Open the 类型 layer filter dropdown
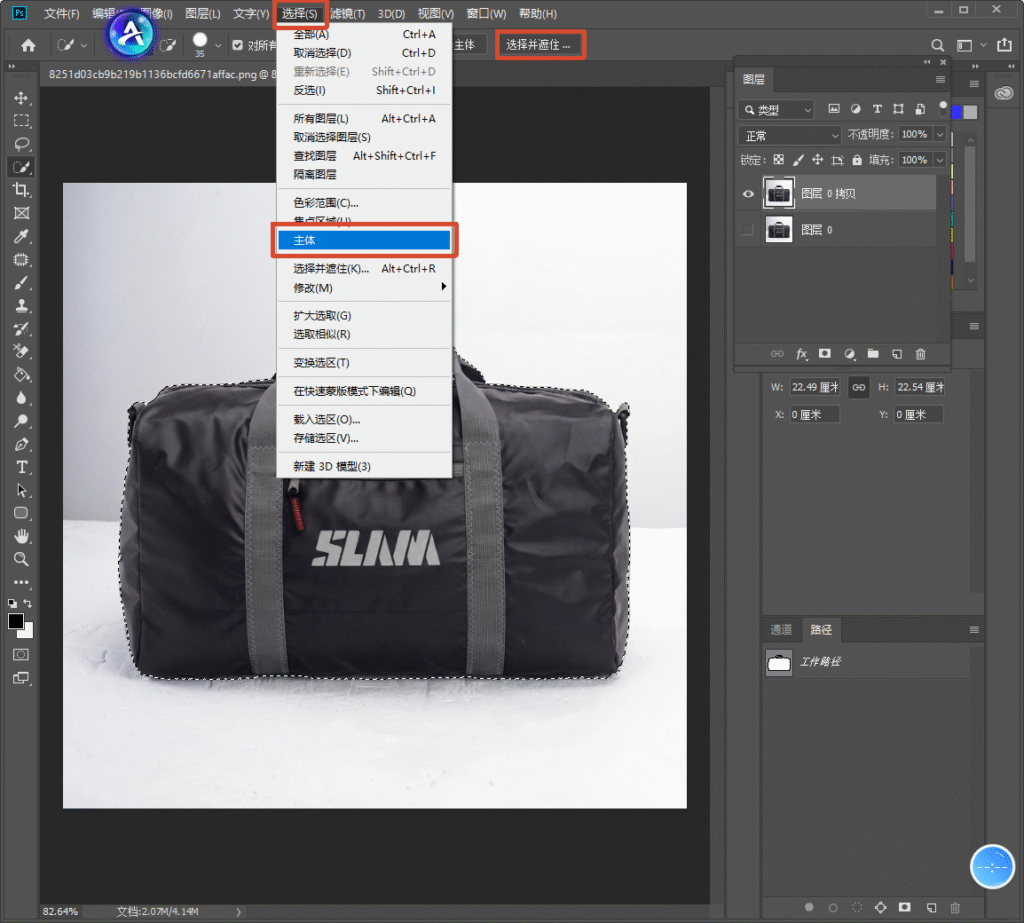1024x923 pixels. pyautogui.click(x=777, y=110)
